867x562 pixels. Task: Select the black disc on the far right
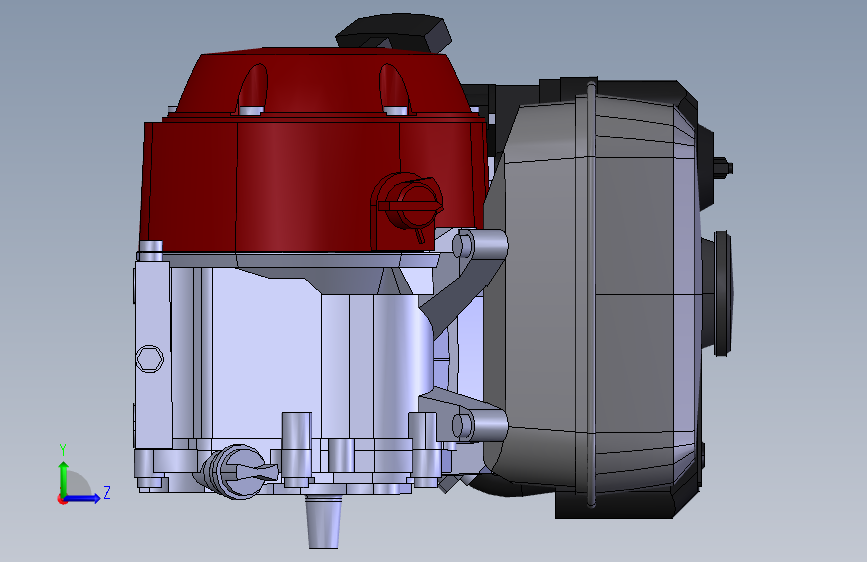click(x=722, y=293)
